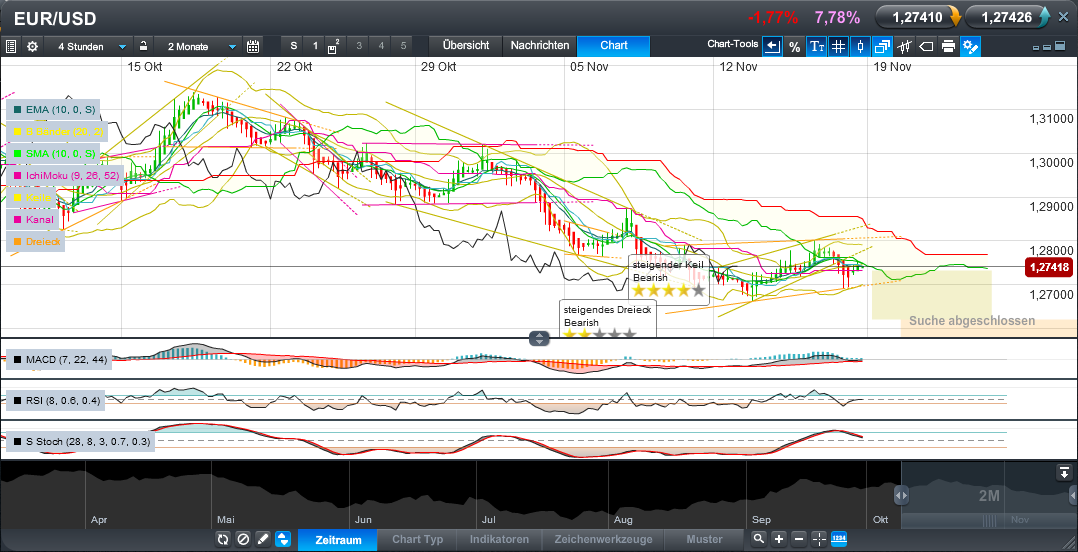Viewport: 1078px width, 552px height.
Task: Open the Zeichenwerkzeuge bottom tab
Action: pos(604,540)
